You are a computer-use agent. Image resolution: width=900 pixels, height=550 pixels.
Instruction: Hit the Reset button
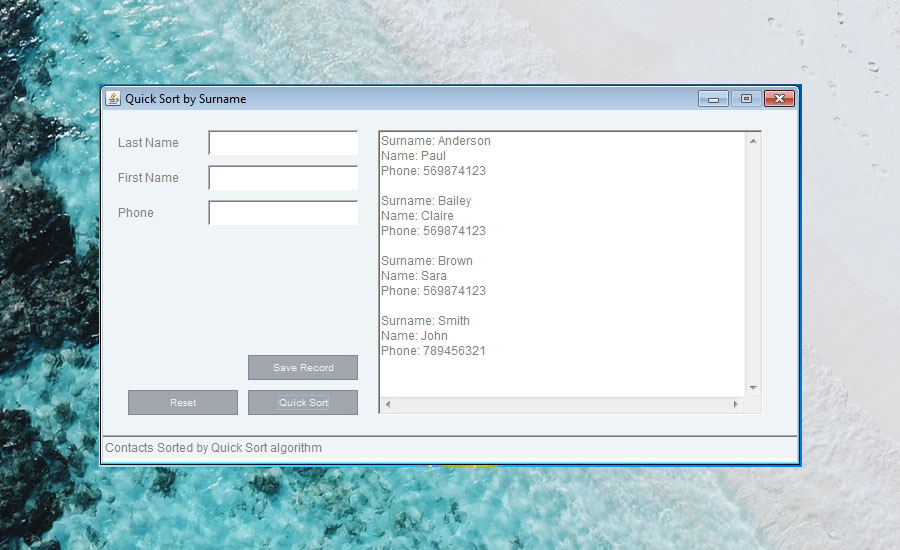click(183, 402)
